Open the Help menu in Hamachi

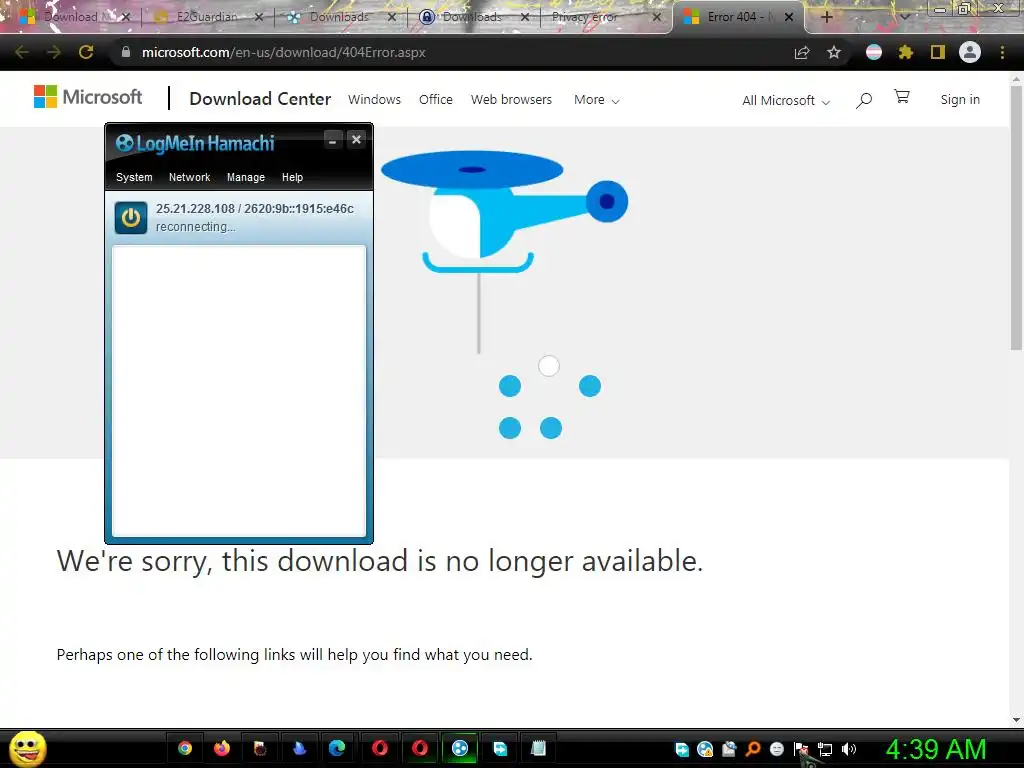coord(292,177)
